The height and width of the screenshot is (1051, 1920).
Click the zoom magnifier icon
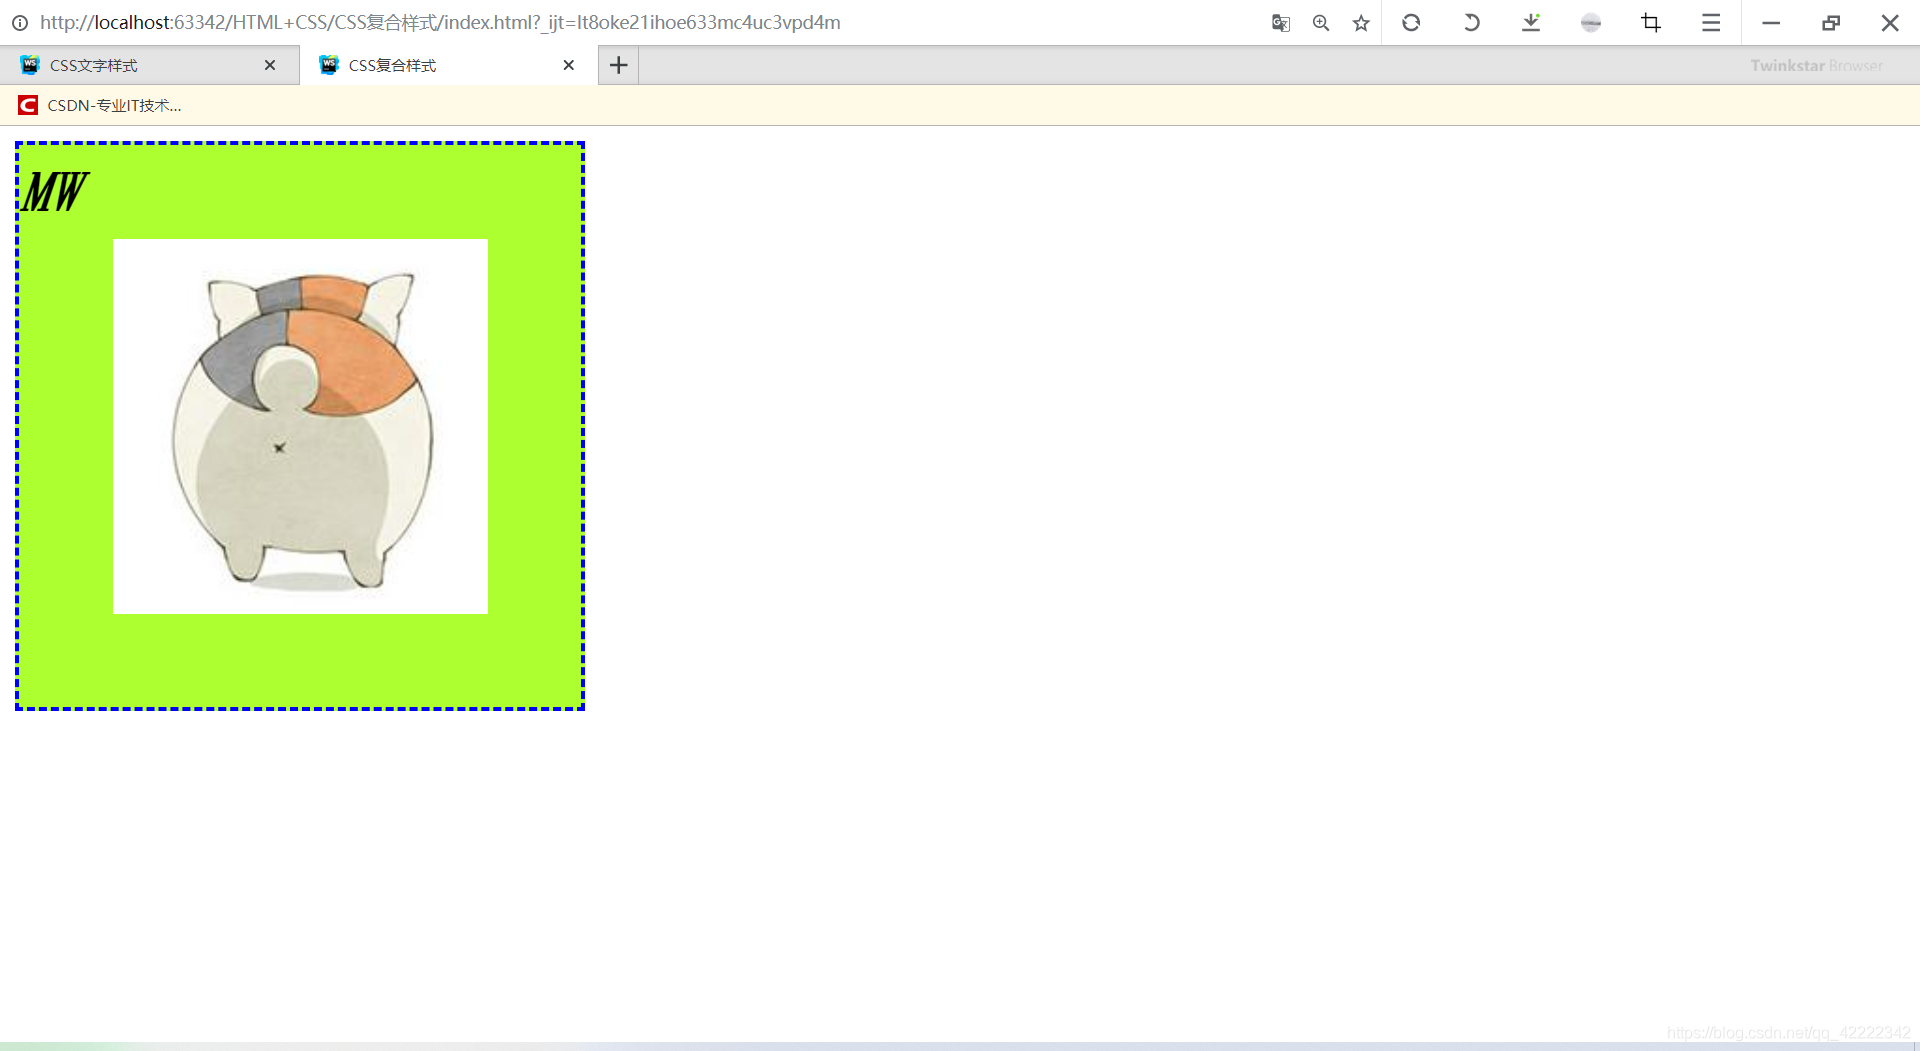tap(1321, 23)
